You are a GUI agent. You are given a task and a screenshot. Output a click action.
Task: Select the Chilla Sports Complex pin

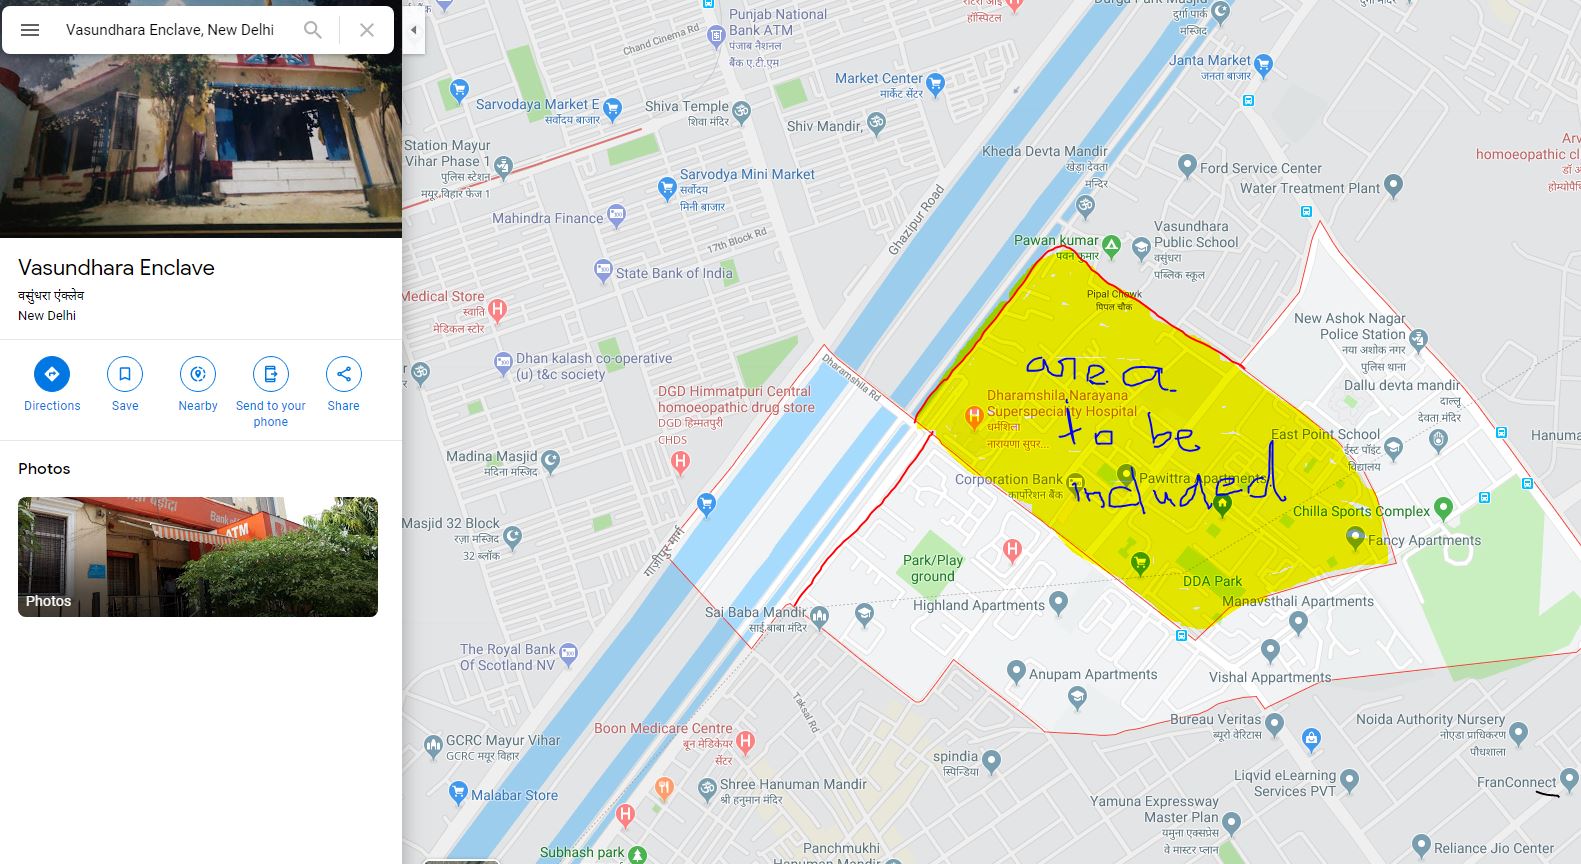[1443, 508]
